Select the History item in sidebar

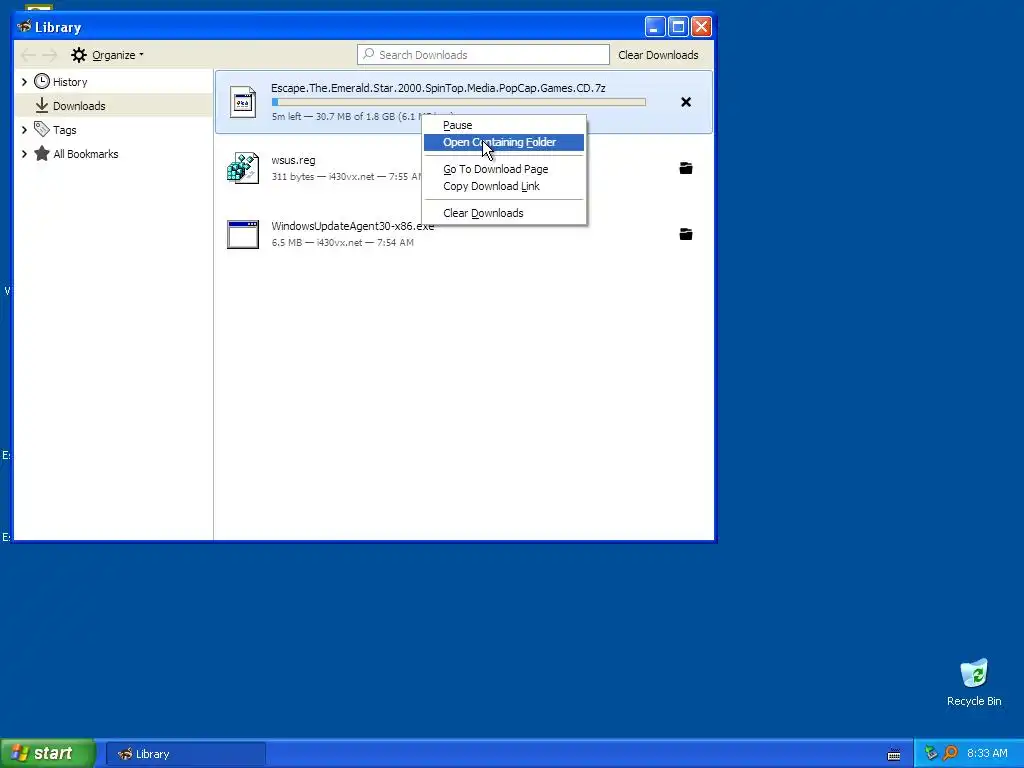(114, 82)
